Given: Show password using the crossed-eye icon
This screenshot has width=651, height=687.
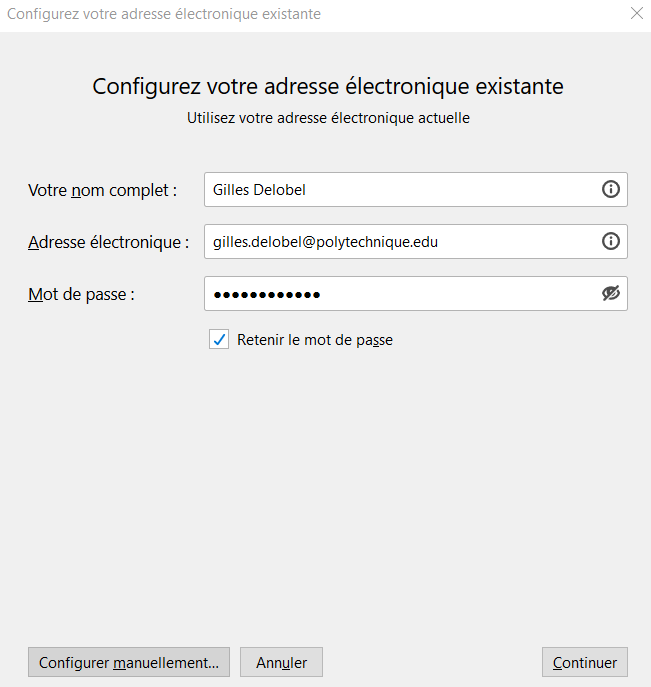Looking at the screenshot, I should [611, 293].
